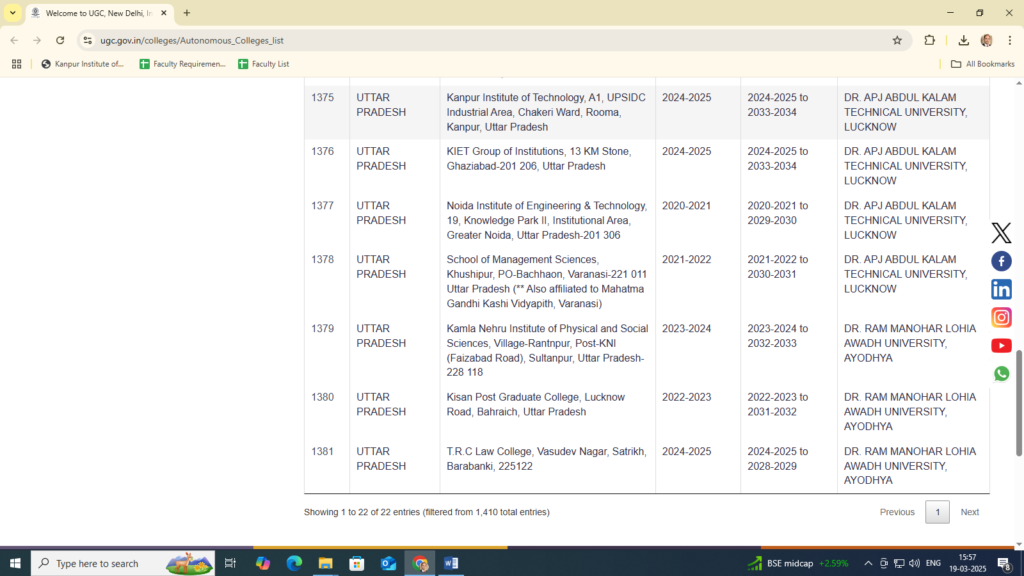Image resolution: width=1024 pixels, height=576 pixels.
Task: Click the page vertical scrollbar thumb
Action: [x=1019, y=403]
